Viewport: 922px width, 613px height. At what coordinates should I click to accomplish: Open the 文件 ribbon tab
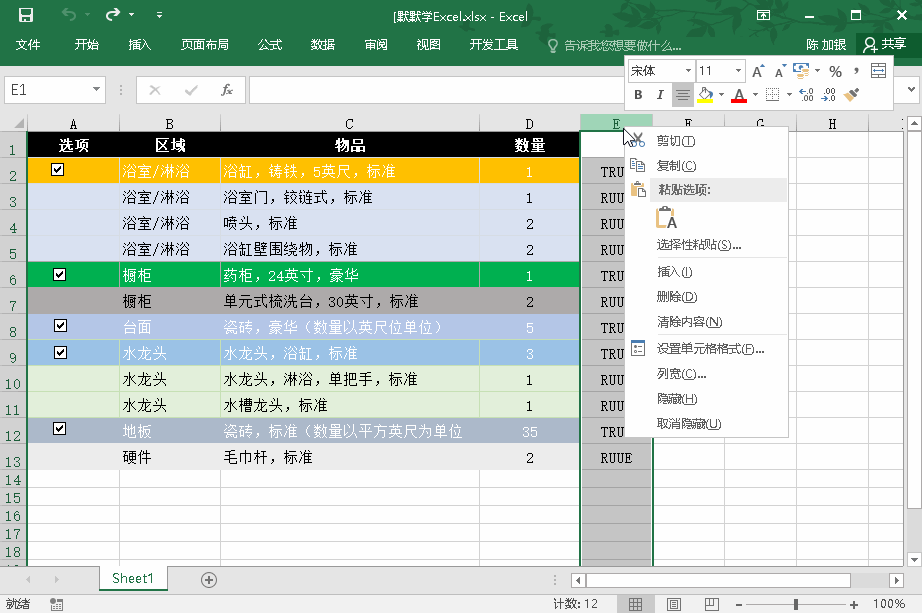28,45
